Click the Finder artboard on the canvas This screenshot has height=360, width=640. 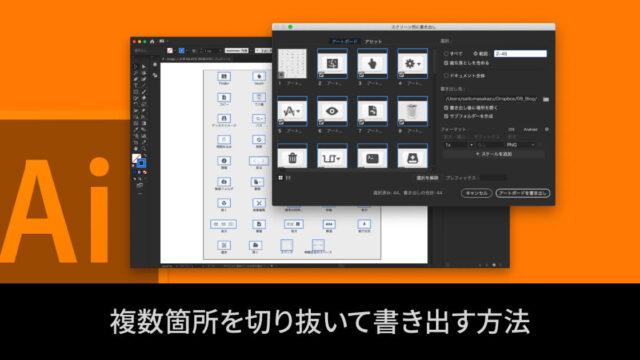(x=224, y=77)
